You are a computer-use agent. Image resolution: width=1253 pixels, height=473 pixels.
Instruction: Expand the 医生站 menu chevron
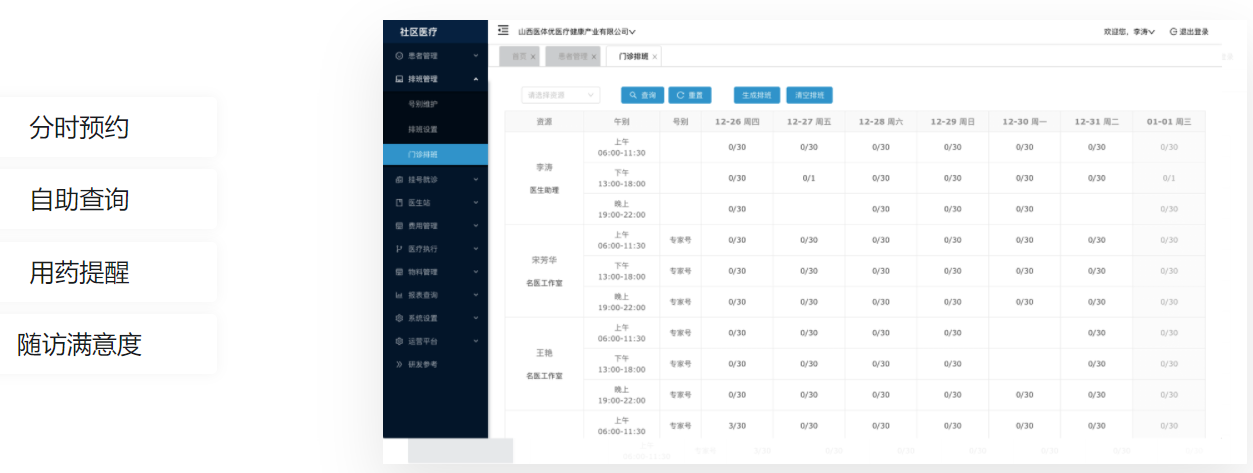coord(476,203)
